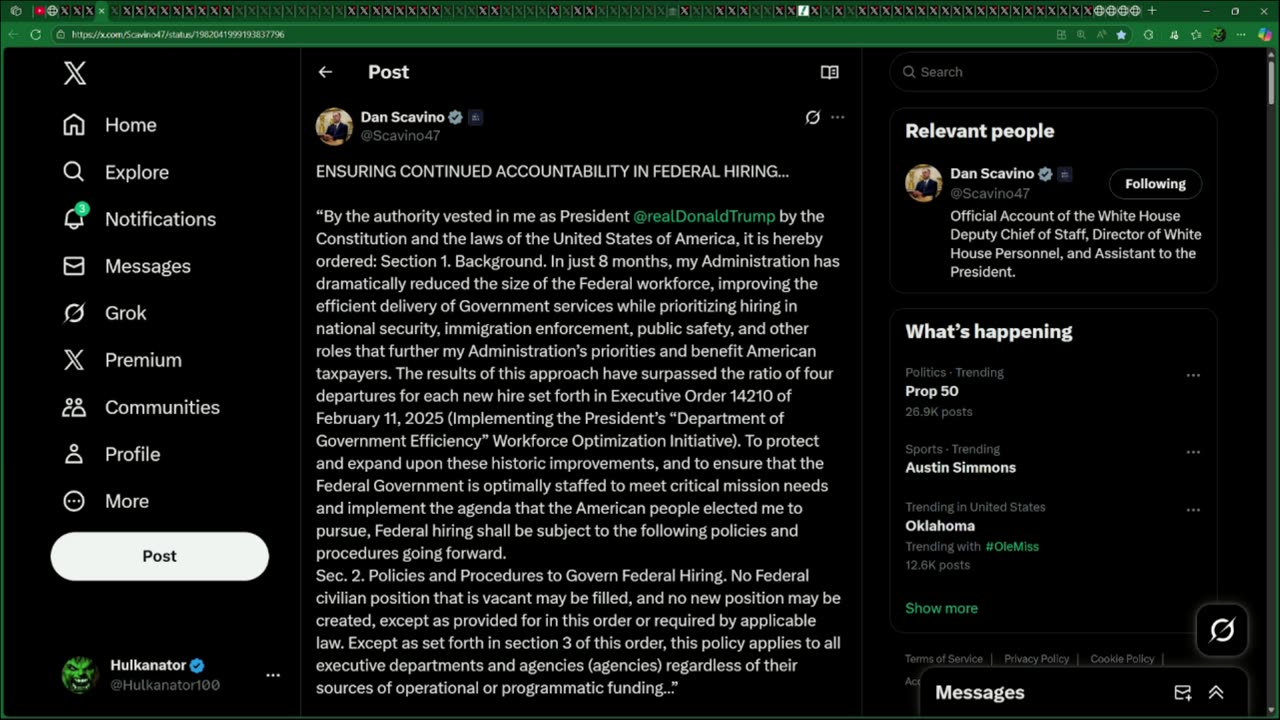
Task: Open the Austin Simmons trending topic
Action: (x=960, y=467)
